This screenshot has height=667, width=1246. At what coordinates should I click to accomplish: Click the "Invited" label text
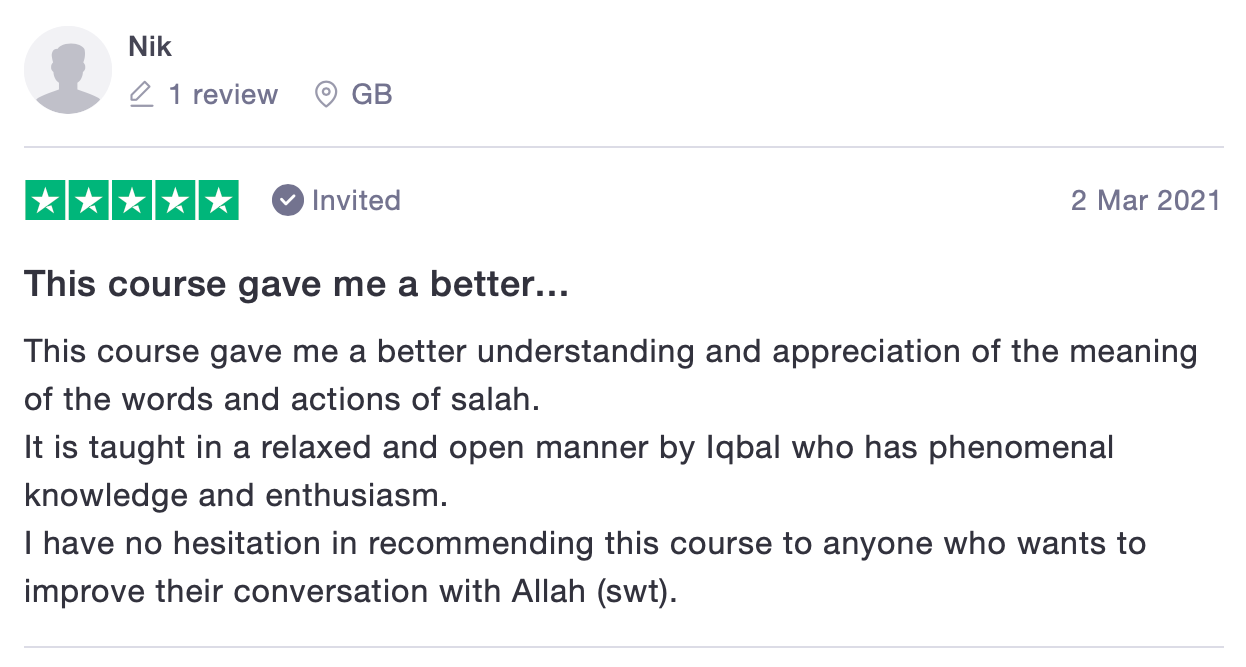pos(356,201)
